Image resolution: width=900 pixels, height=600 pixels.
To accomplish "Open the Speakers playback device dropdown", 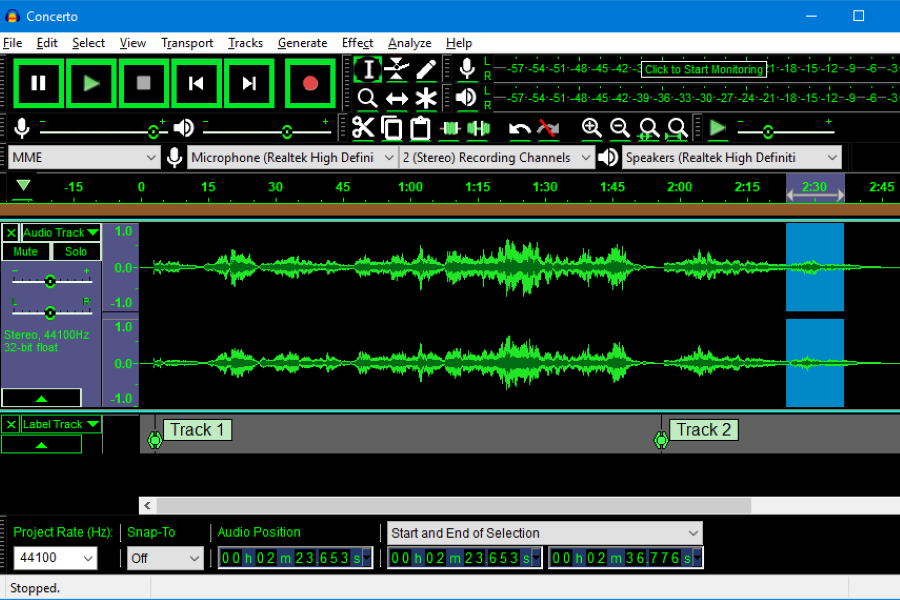I will click(732, 157).
